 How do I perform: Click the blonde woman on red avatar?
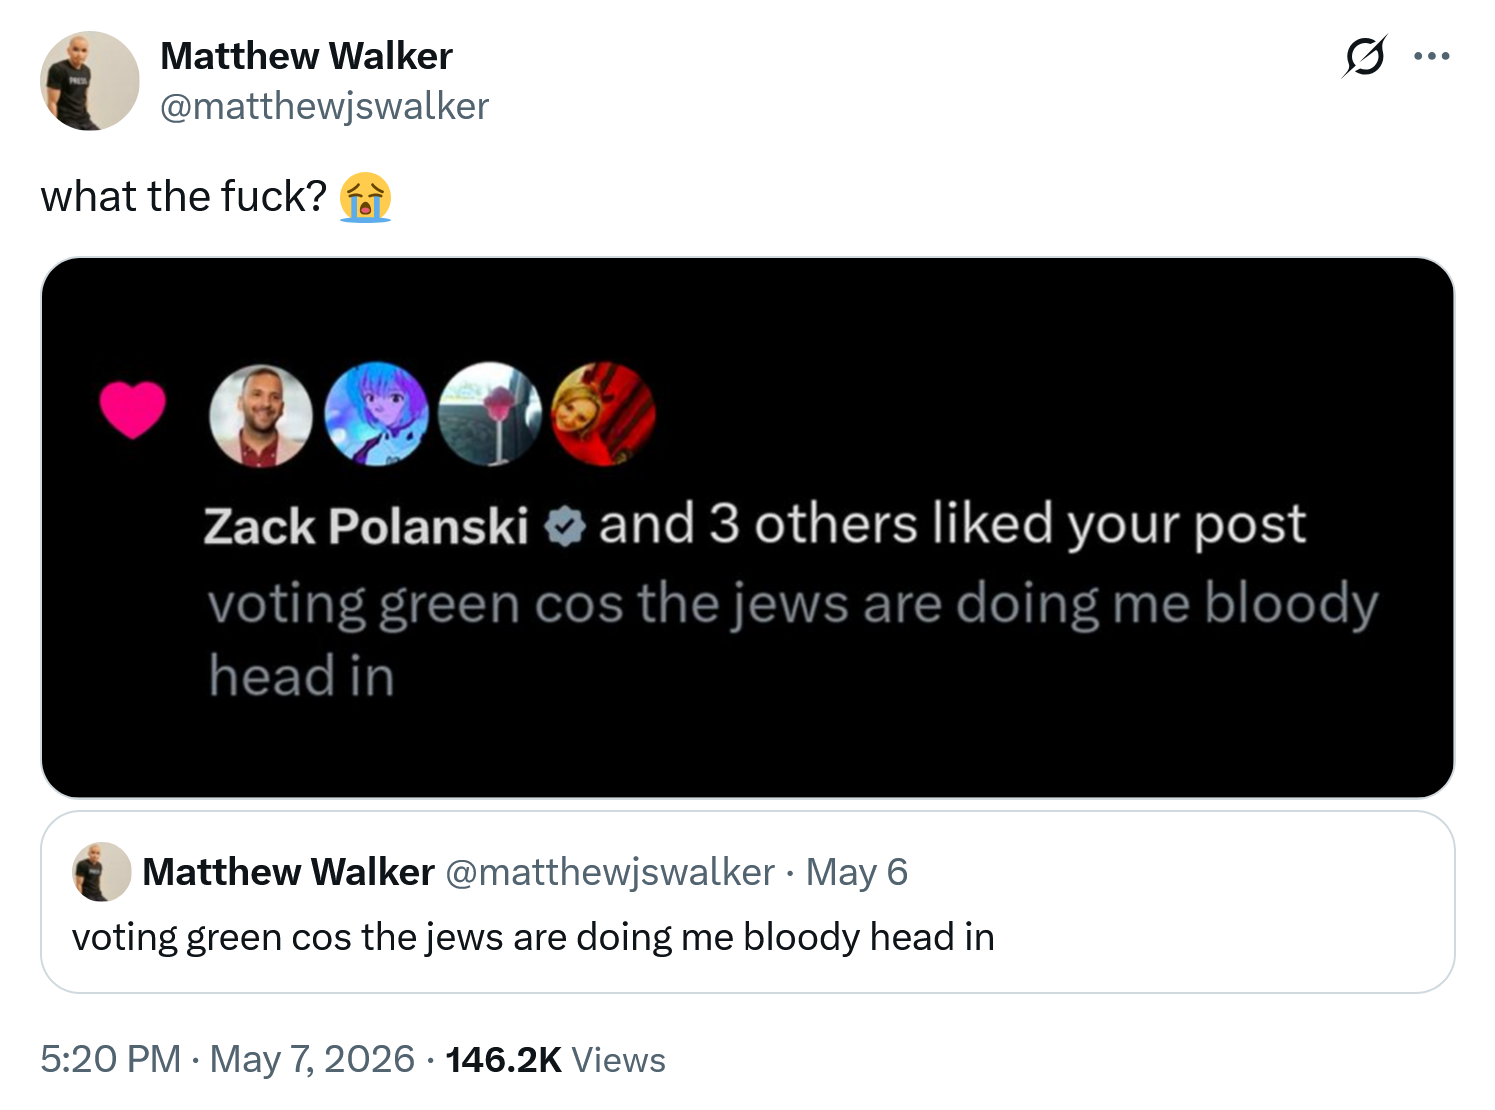pos(603,414)
